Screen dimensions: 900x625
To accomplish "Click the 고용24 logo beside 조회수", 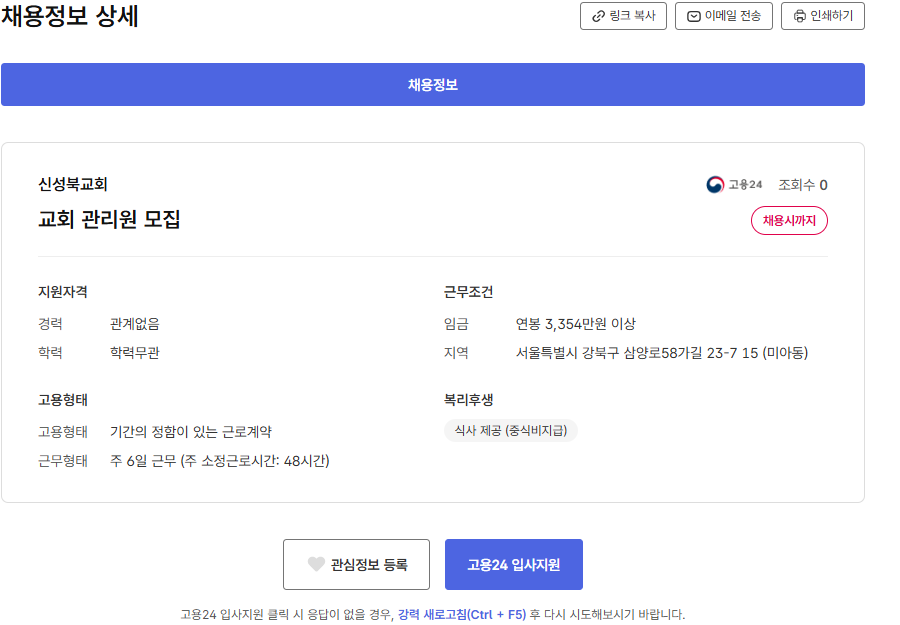I will click(x=734, y=185).
